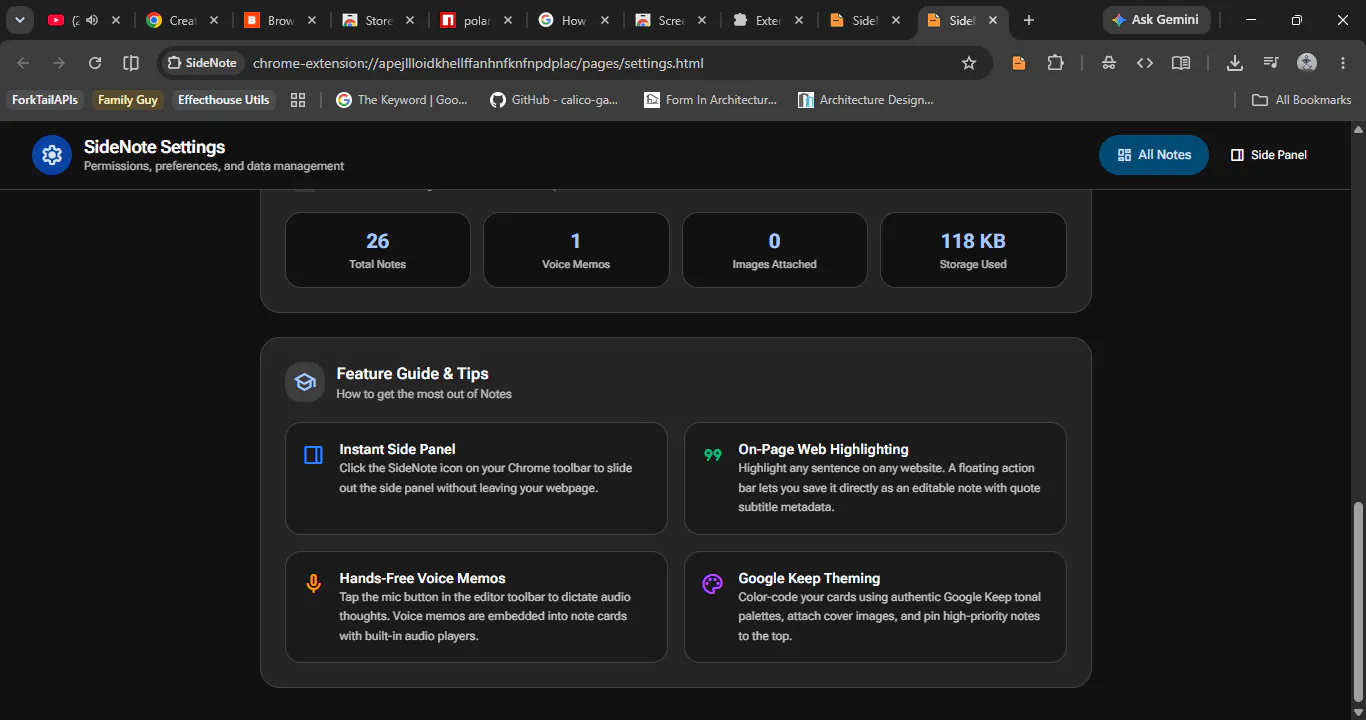The height and width of the screenshot is (720, 1366).
Task: Open the All Bookmarks folder
Action: click(x=1302, y=100)
